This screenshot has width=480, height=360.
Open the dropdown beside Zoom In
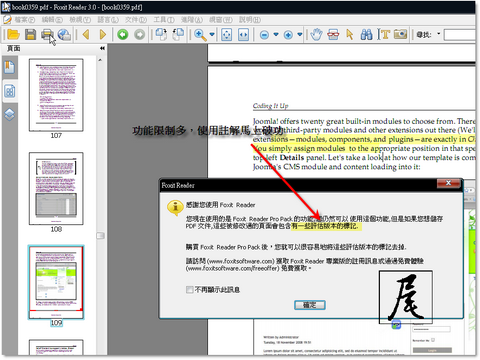tap(300, 34)
